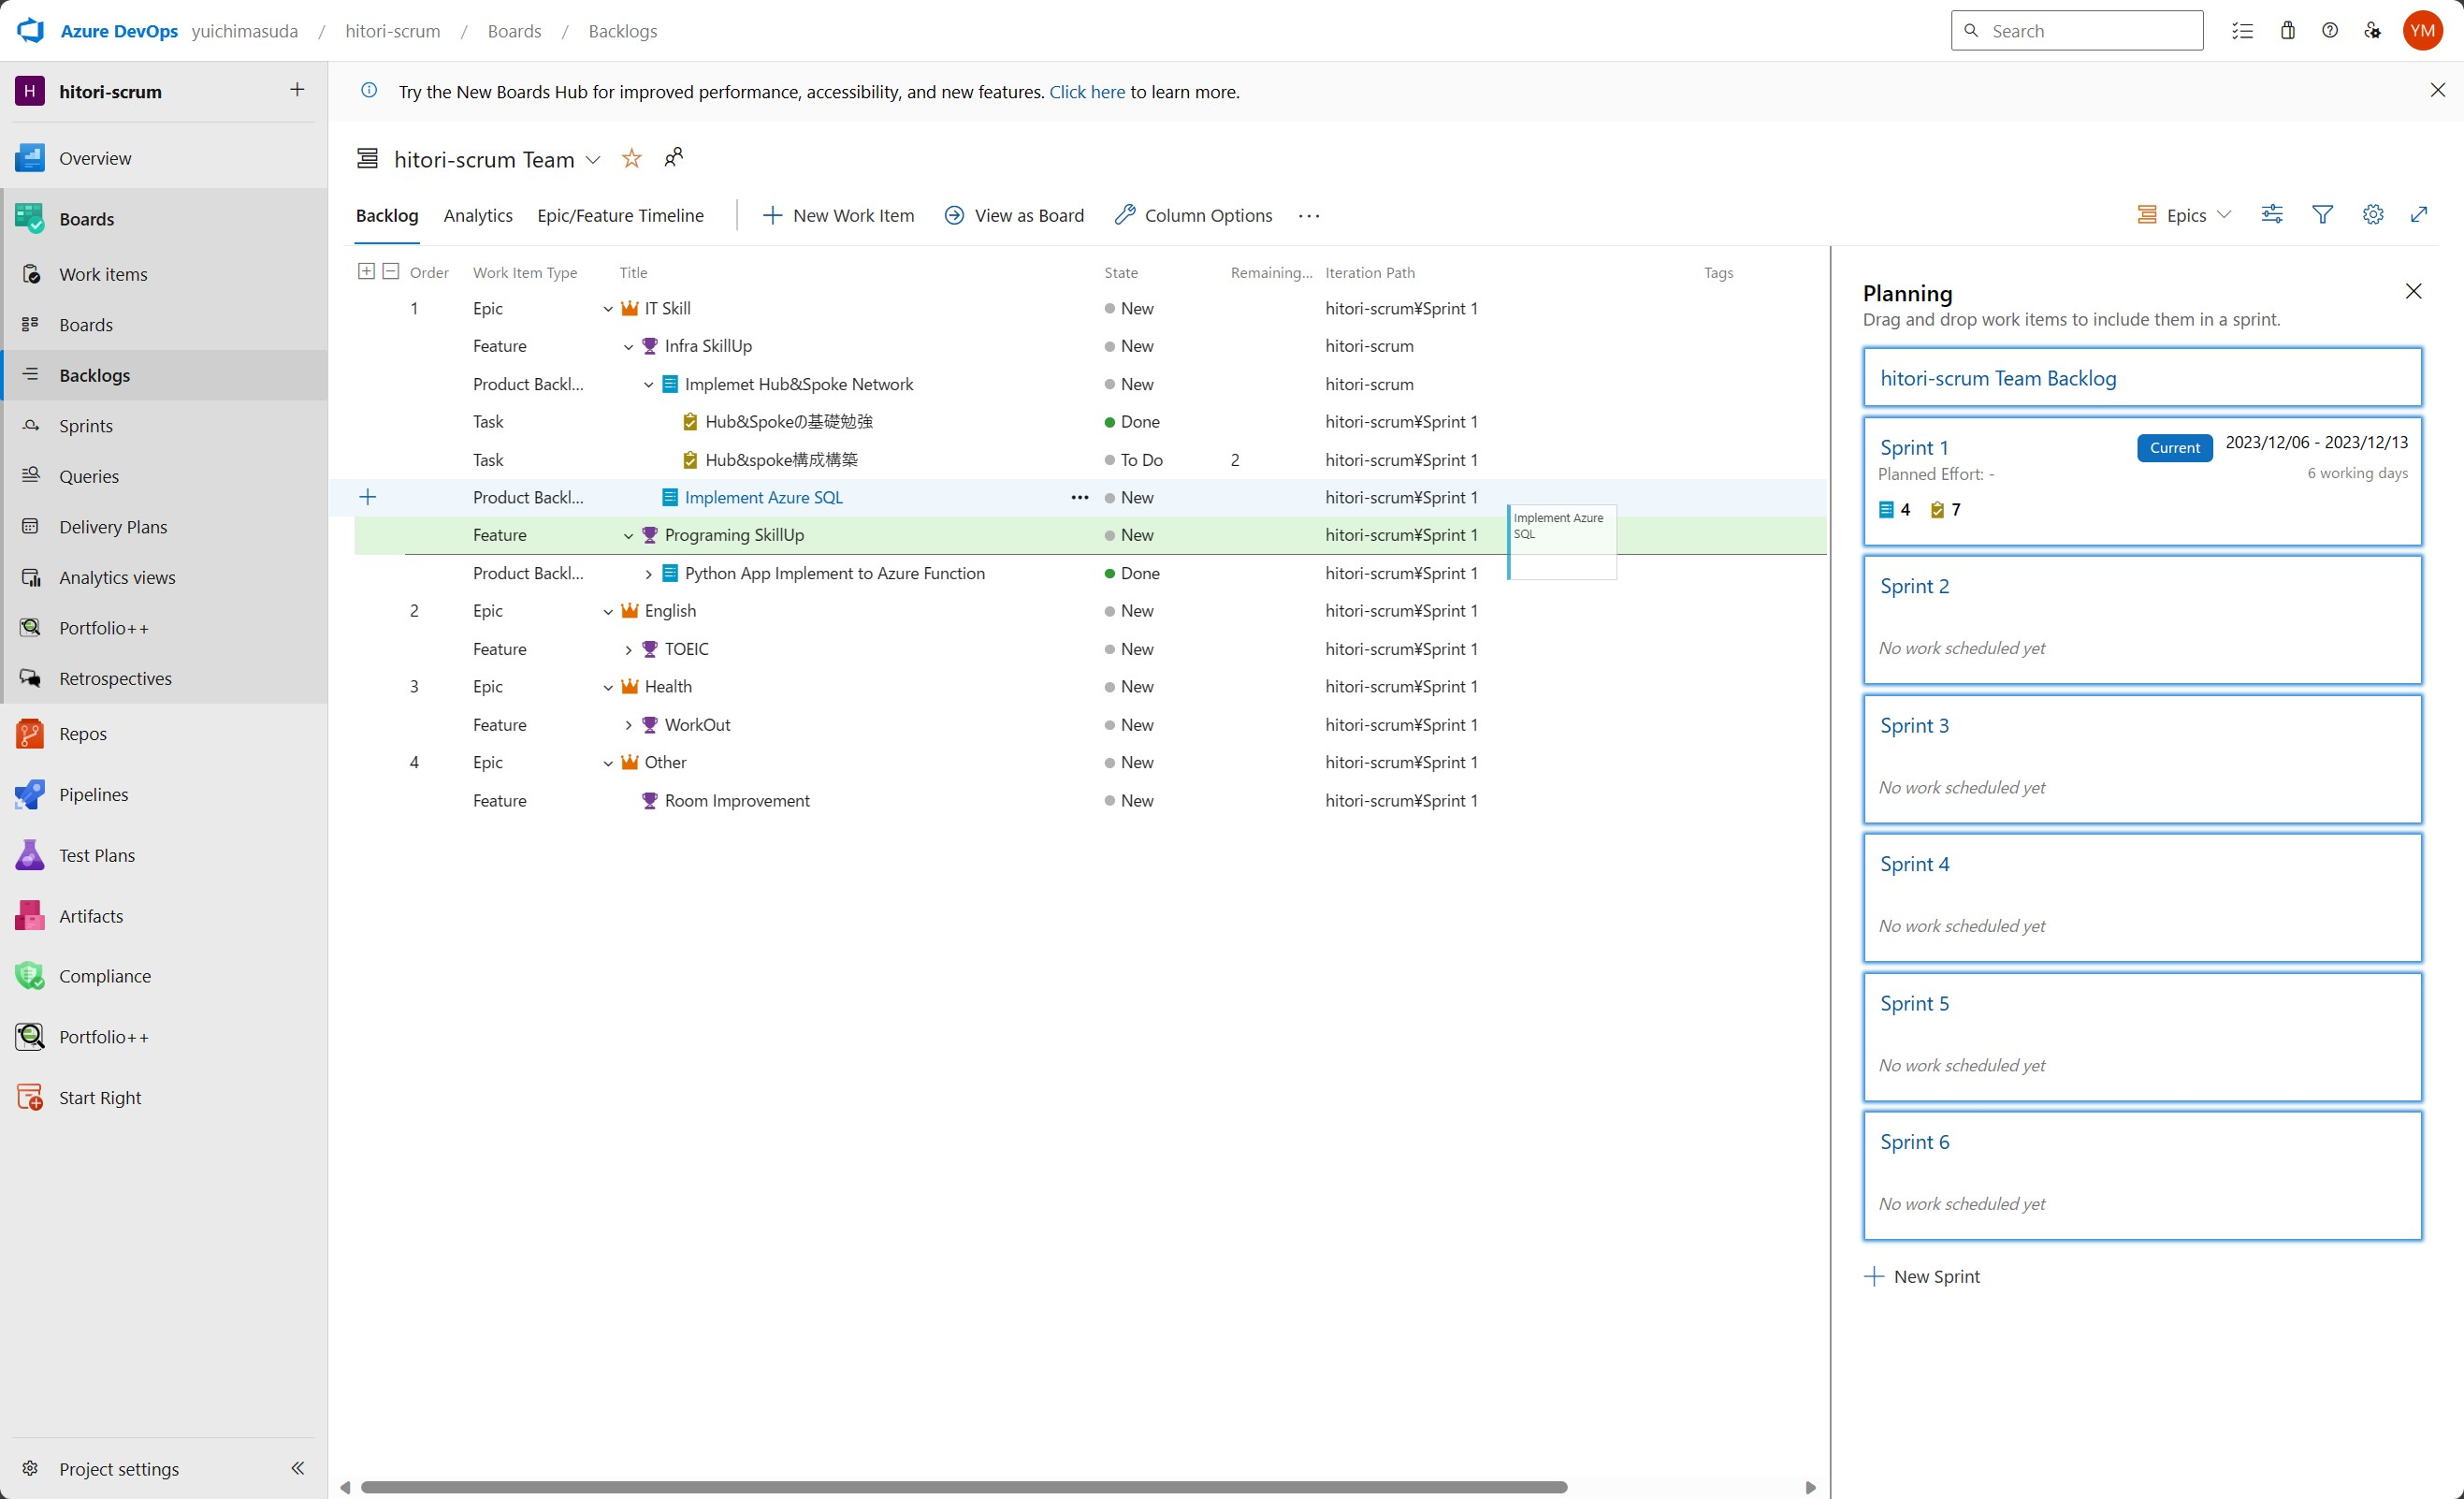Collapse the sidebar navigation double chevron
Screen dimensions: 2464x1499
(297, 1467)
